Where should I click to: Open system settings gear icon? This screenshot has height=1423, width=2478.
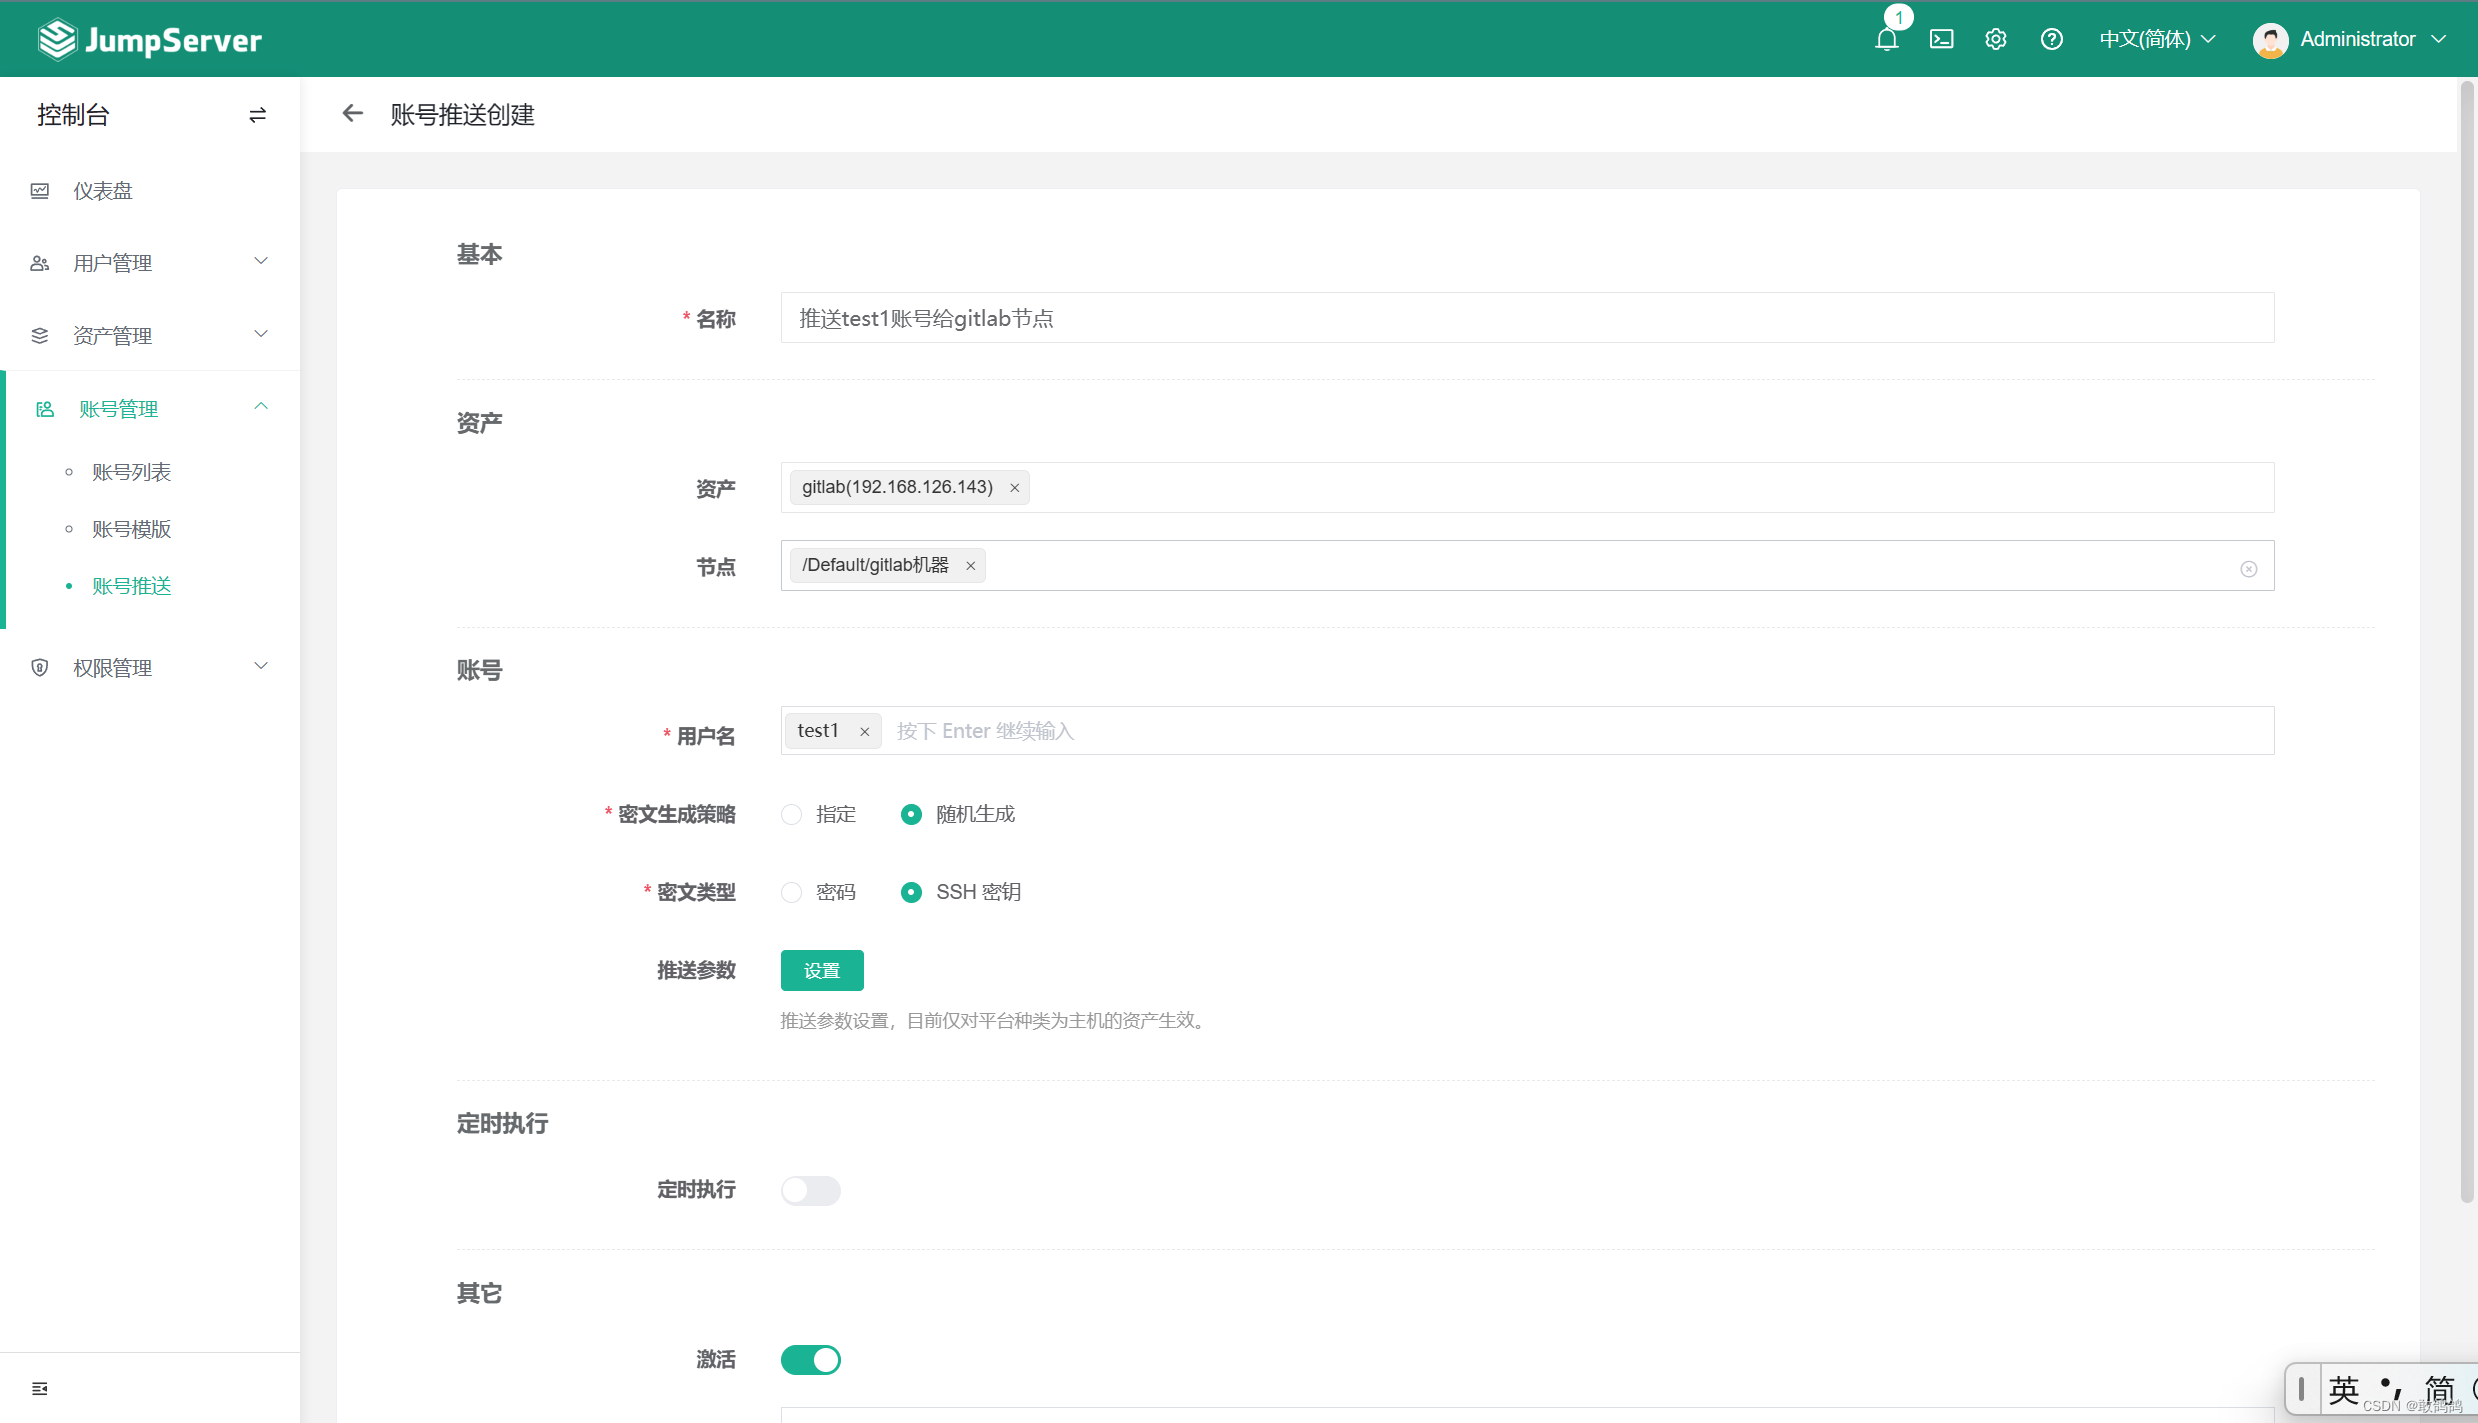click(1995, 39)
